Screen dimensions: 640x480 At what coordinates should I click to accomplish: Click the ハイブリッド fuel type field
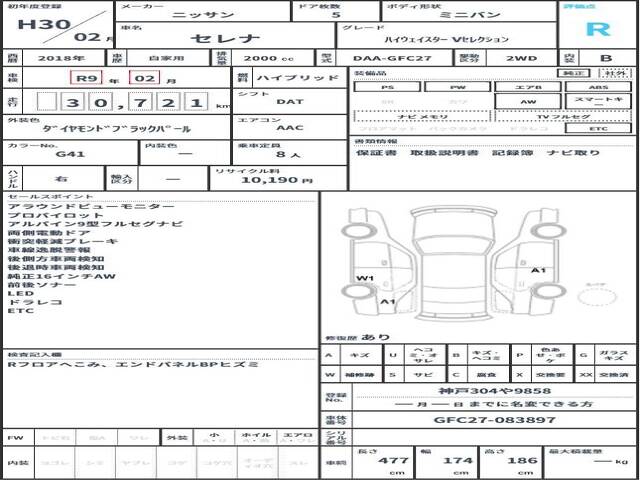pyautogui.click(x=287, y=77)
